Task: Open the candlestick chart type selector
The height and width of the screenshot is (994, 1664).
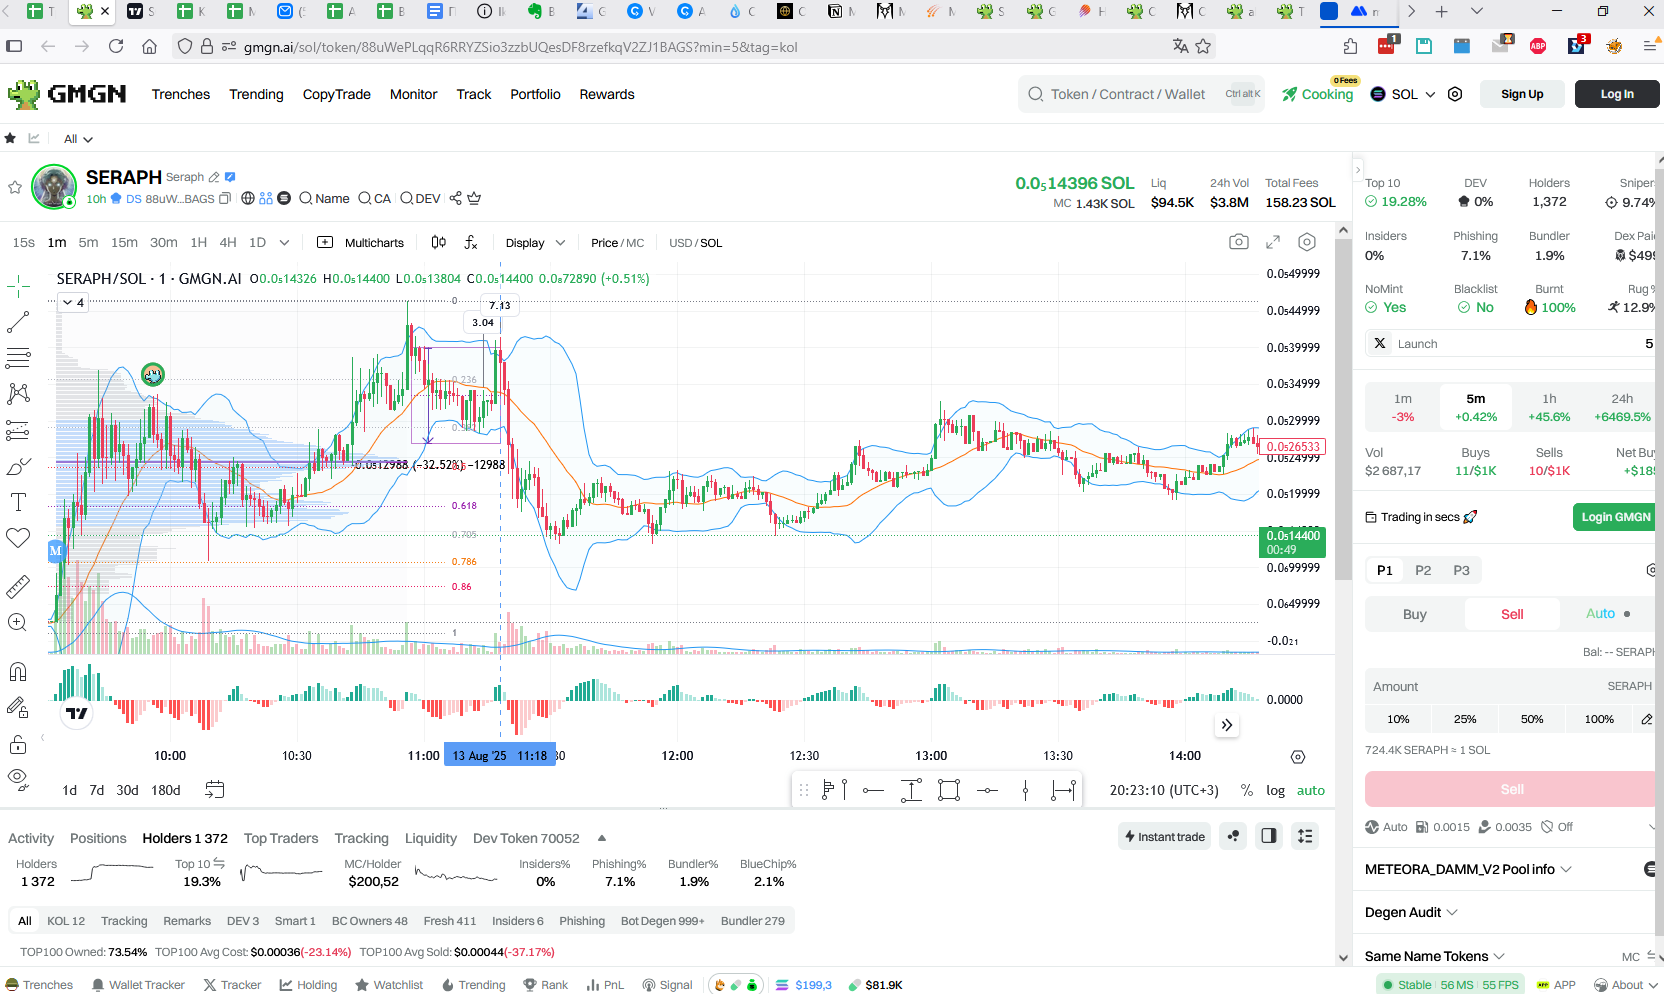Action: coord(438,242)
